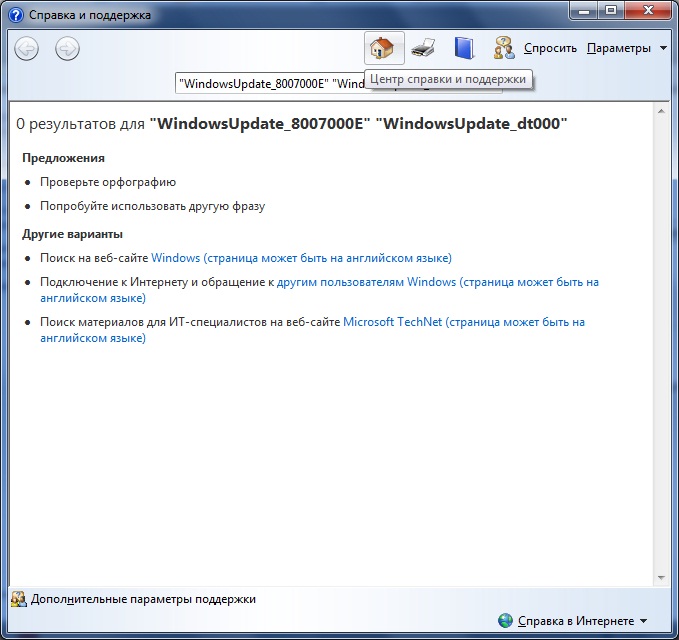
Task: Go back with the Back arrow button
Action: click(x=26, y=48)
